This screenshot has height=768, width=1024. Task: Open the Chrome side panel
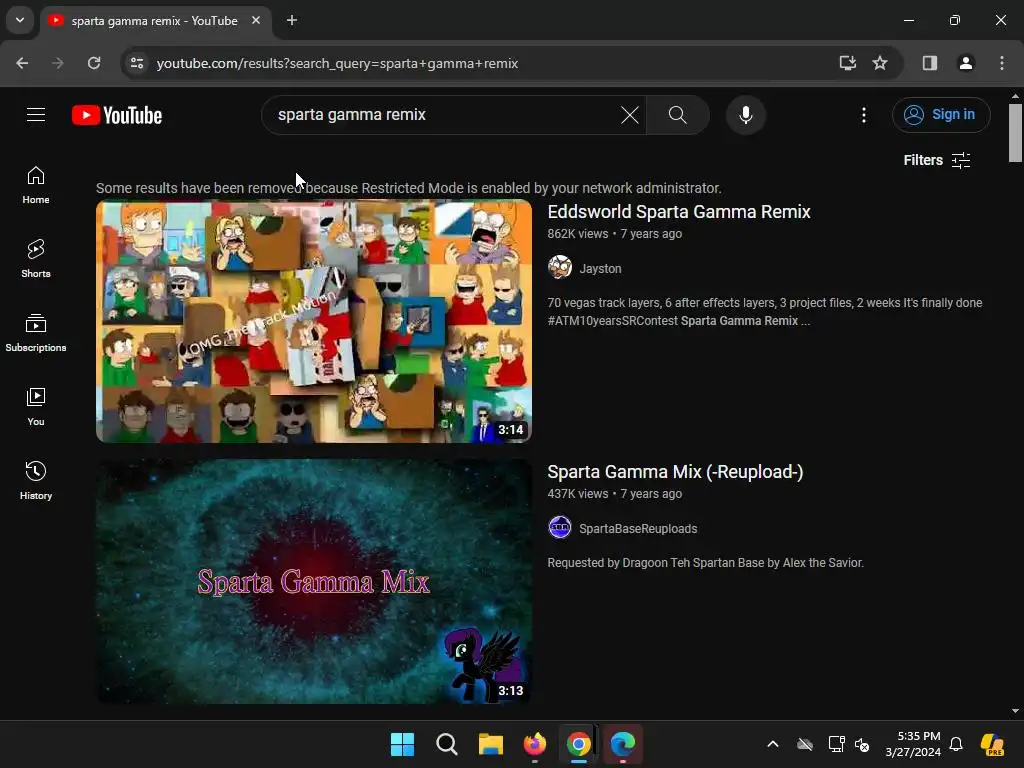(929, 63)
